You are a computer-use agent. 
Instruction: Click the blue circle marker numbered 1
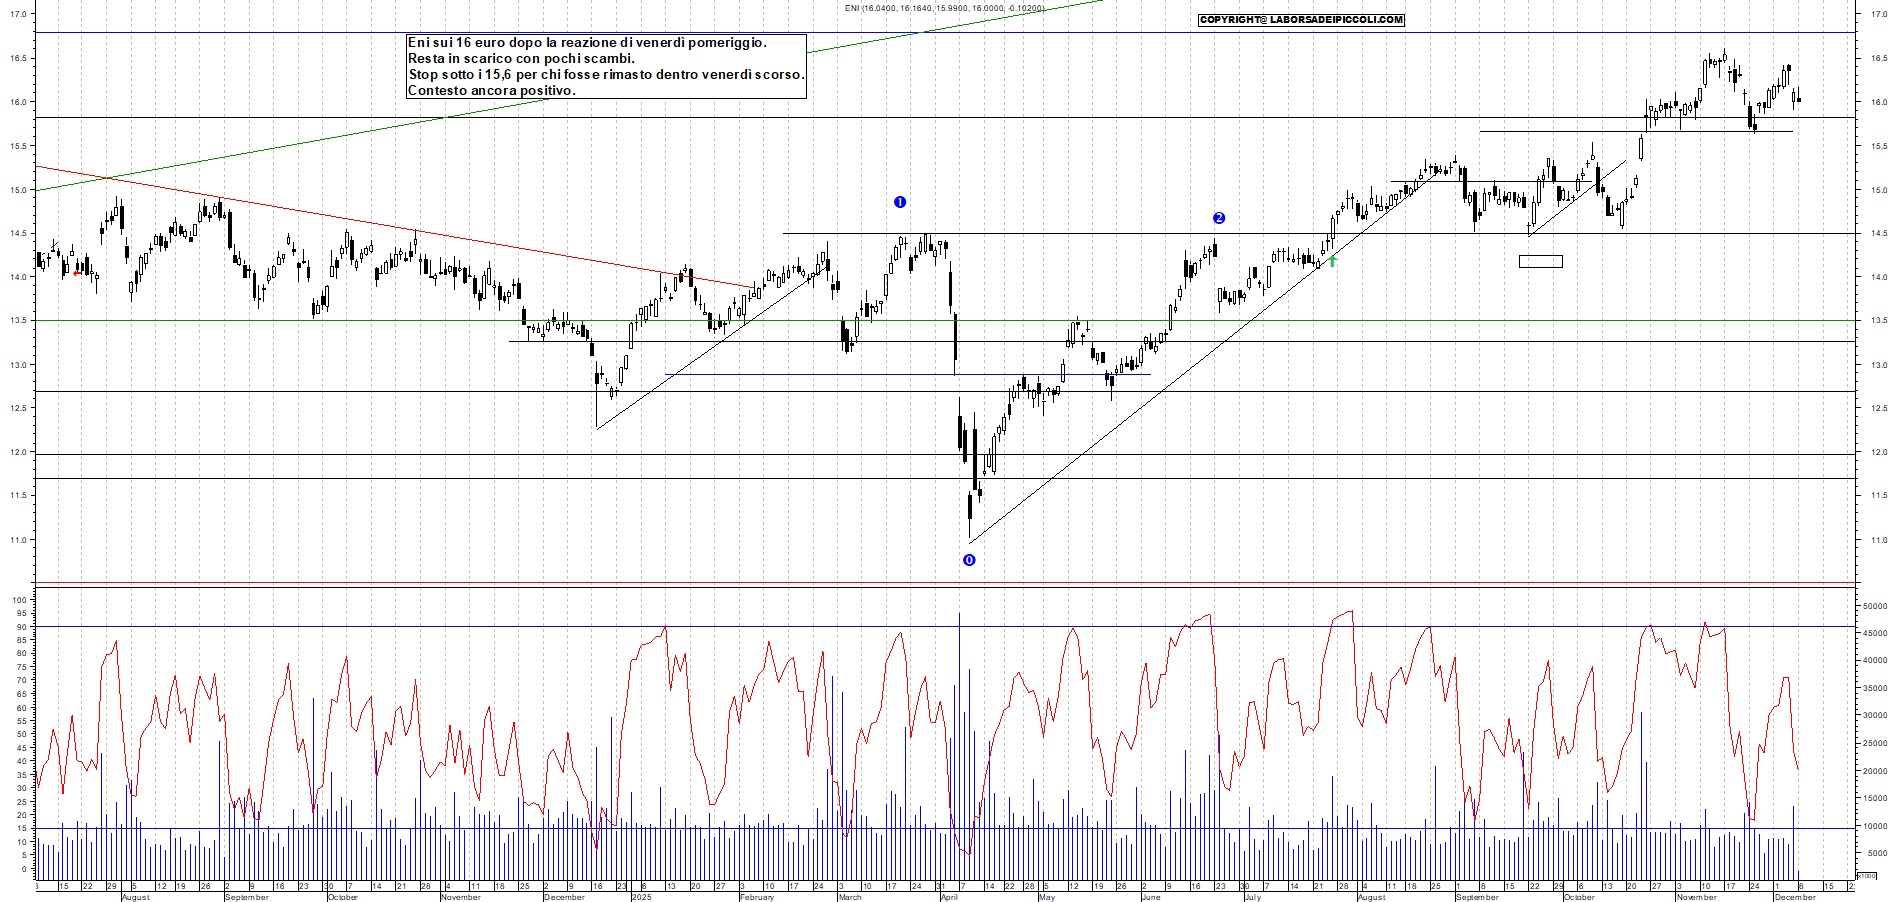click(x=900, y=202)
